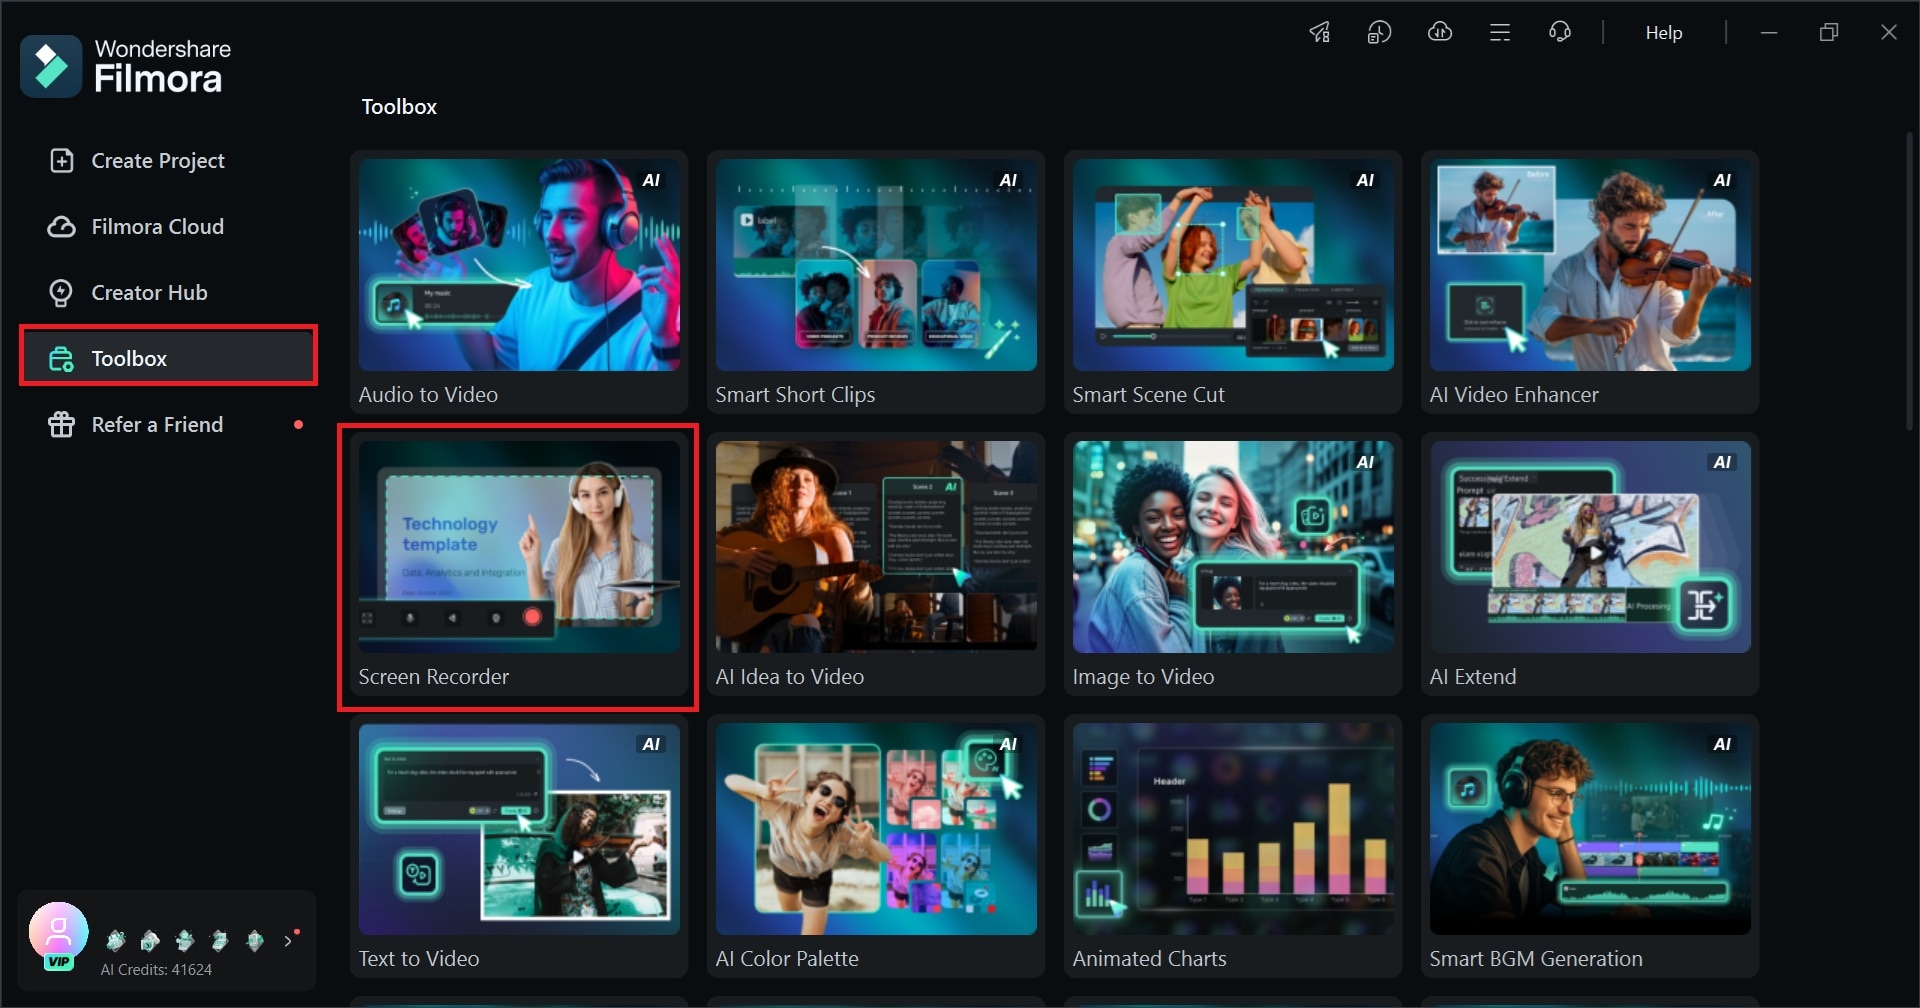Image resolution: width=1920 pixels, height=1008 pixels.
Task: Open Help menu
Action: click(x=1664, y=32)
